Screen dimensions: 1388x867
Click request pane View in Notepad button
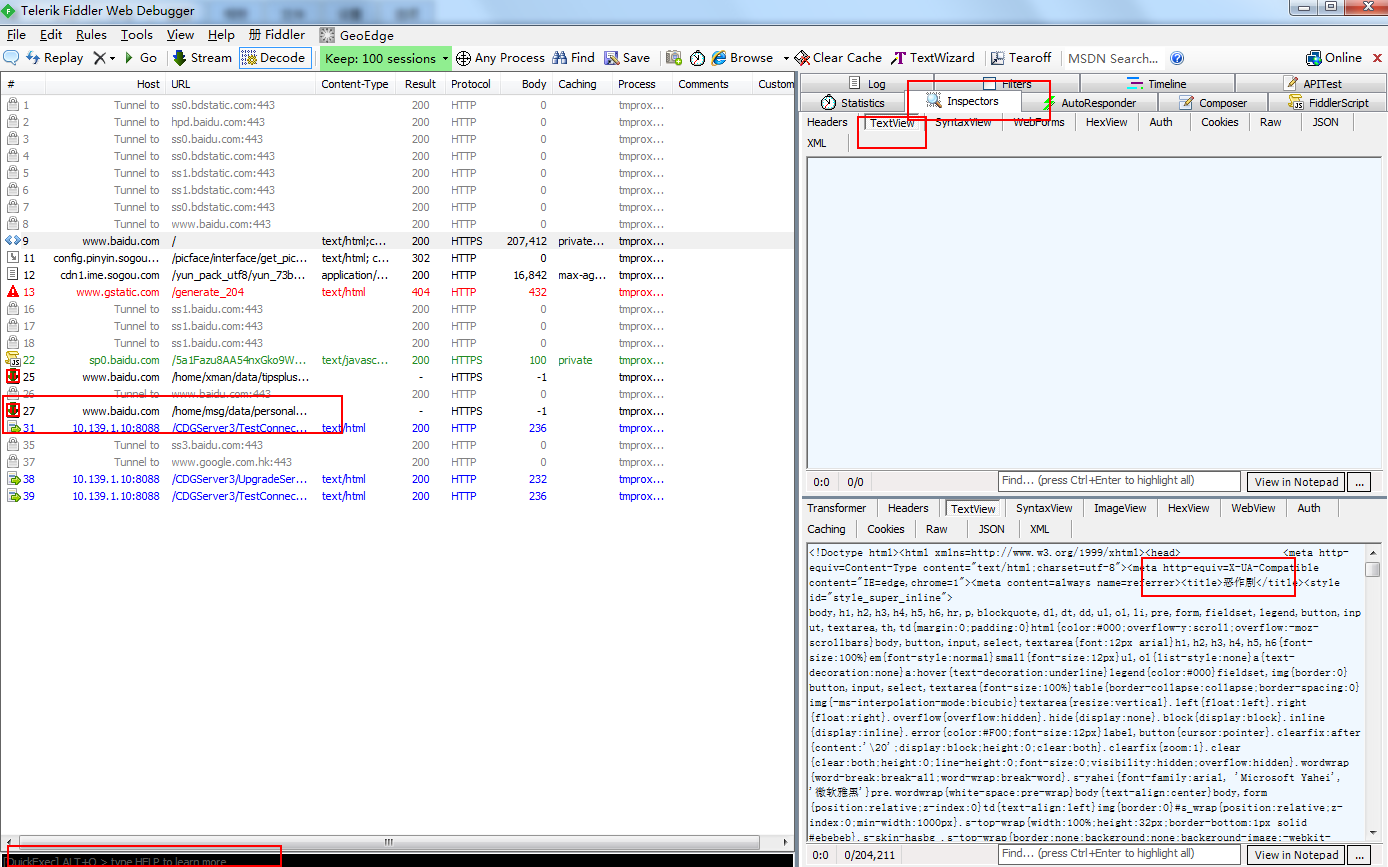[1296, 482]
